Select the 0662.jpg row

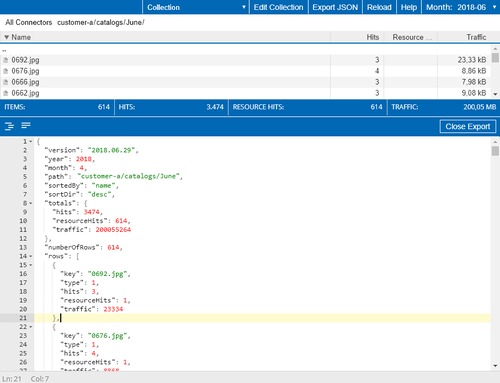(245, 93)
